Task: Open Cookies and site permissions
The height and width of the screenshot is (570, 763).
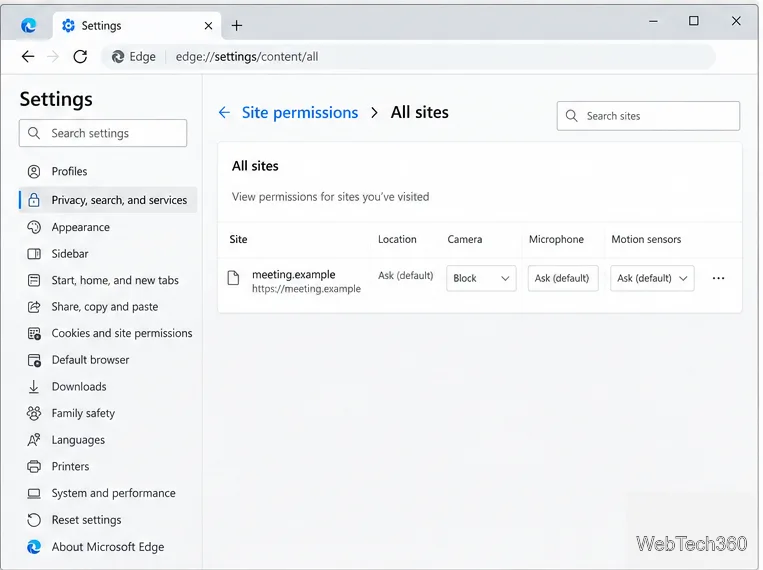Action: click(x=108, y=333)
